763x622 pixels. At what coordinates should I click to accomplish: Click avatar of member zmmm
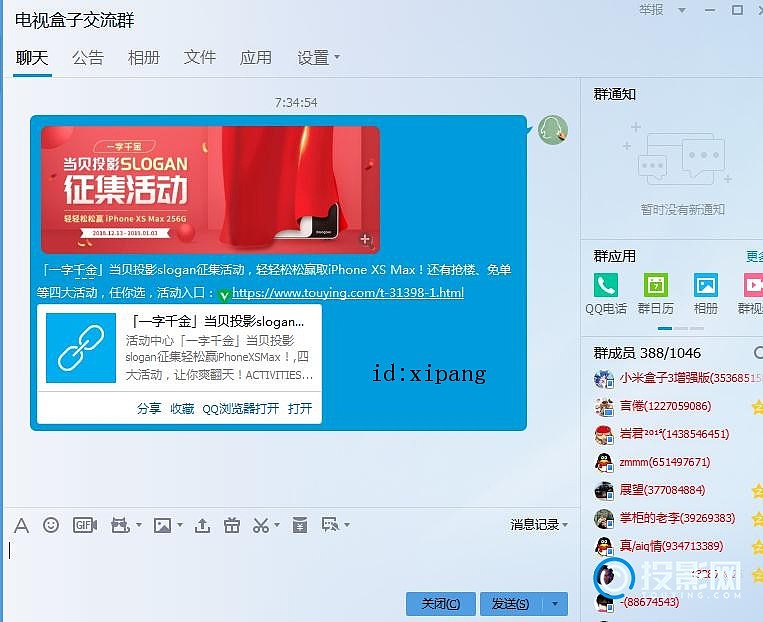[604, 462]
